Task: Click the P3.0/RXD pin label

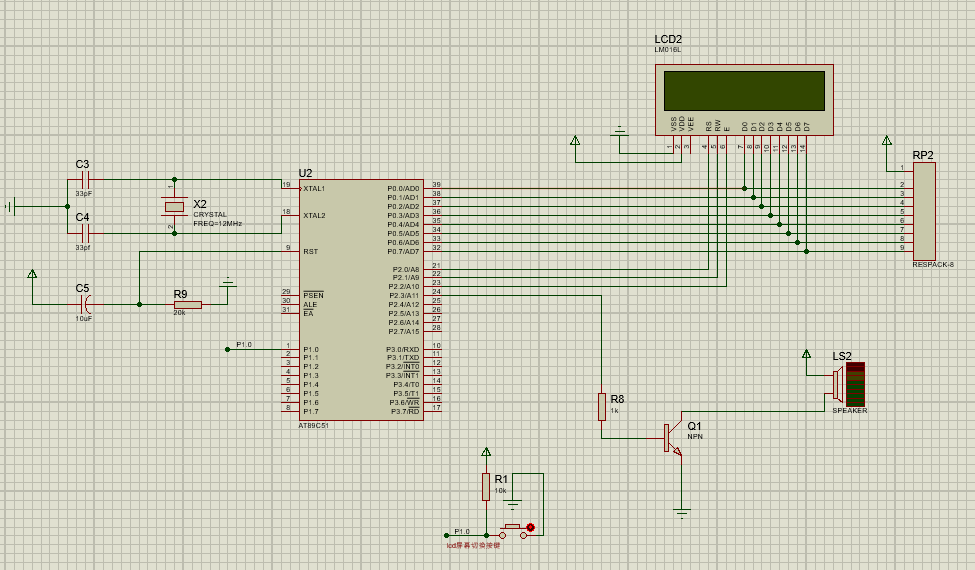Action: pyautogui.click(x=403, y=350)
